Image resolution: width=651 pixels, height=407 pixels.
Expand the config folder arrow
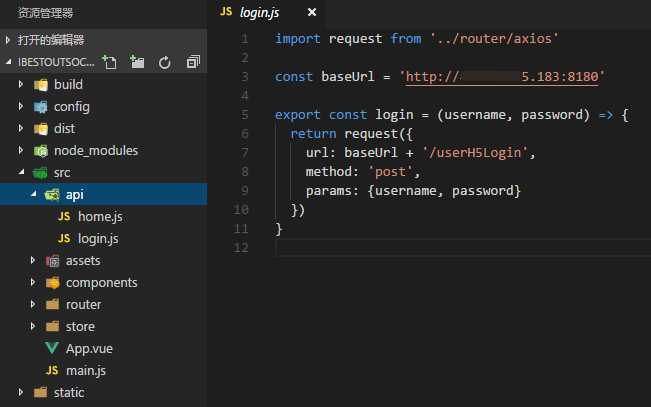coord(20,106)
